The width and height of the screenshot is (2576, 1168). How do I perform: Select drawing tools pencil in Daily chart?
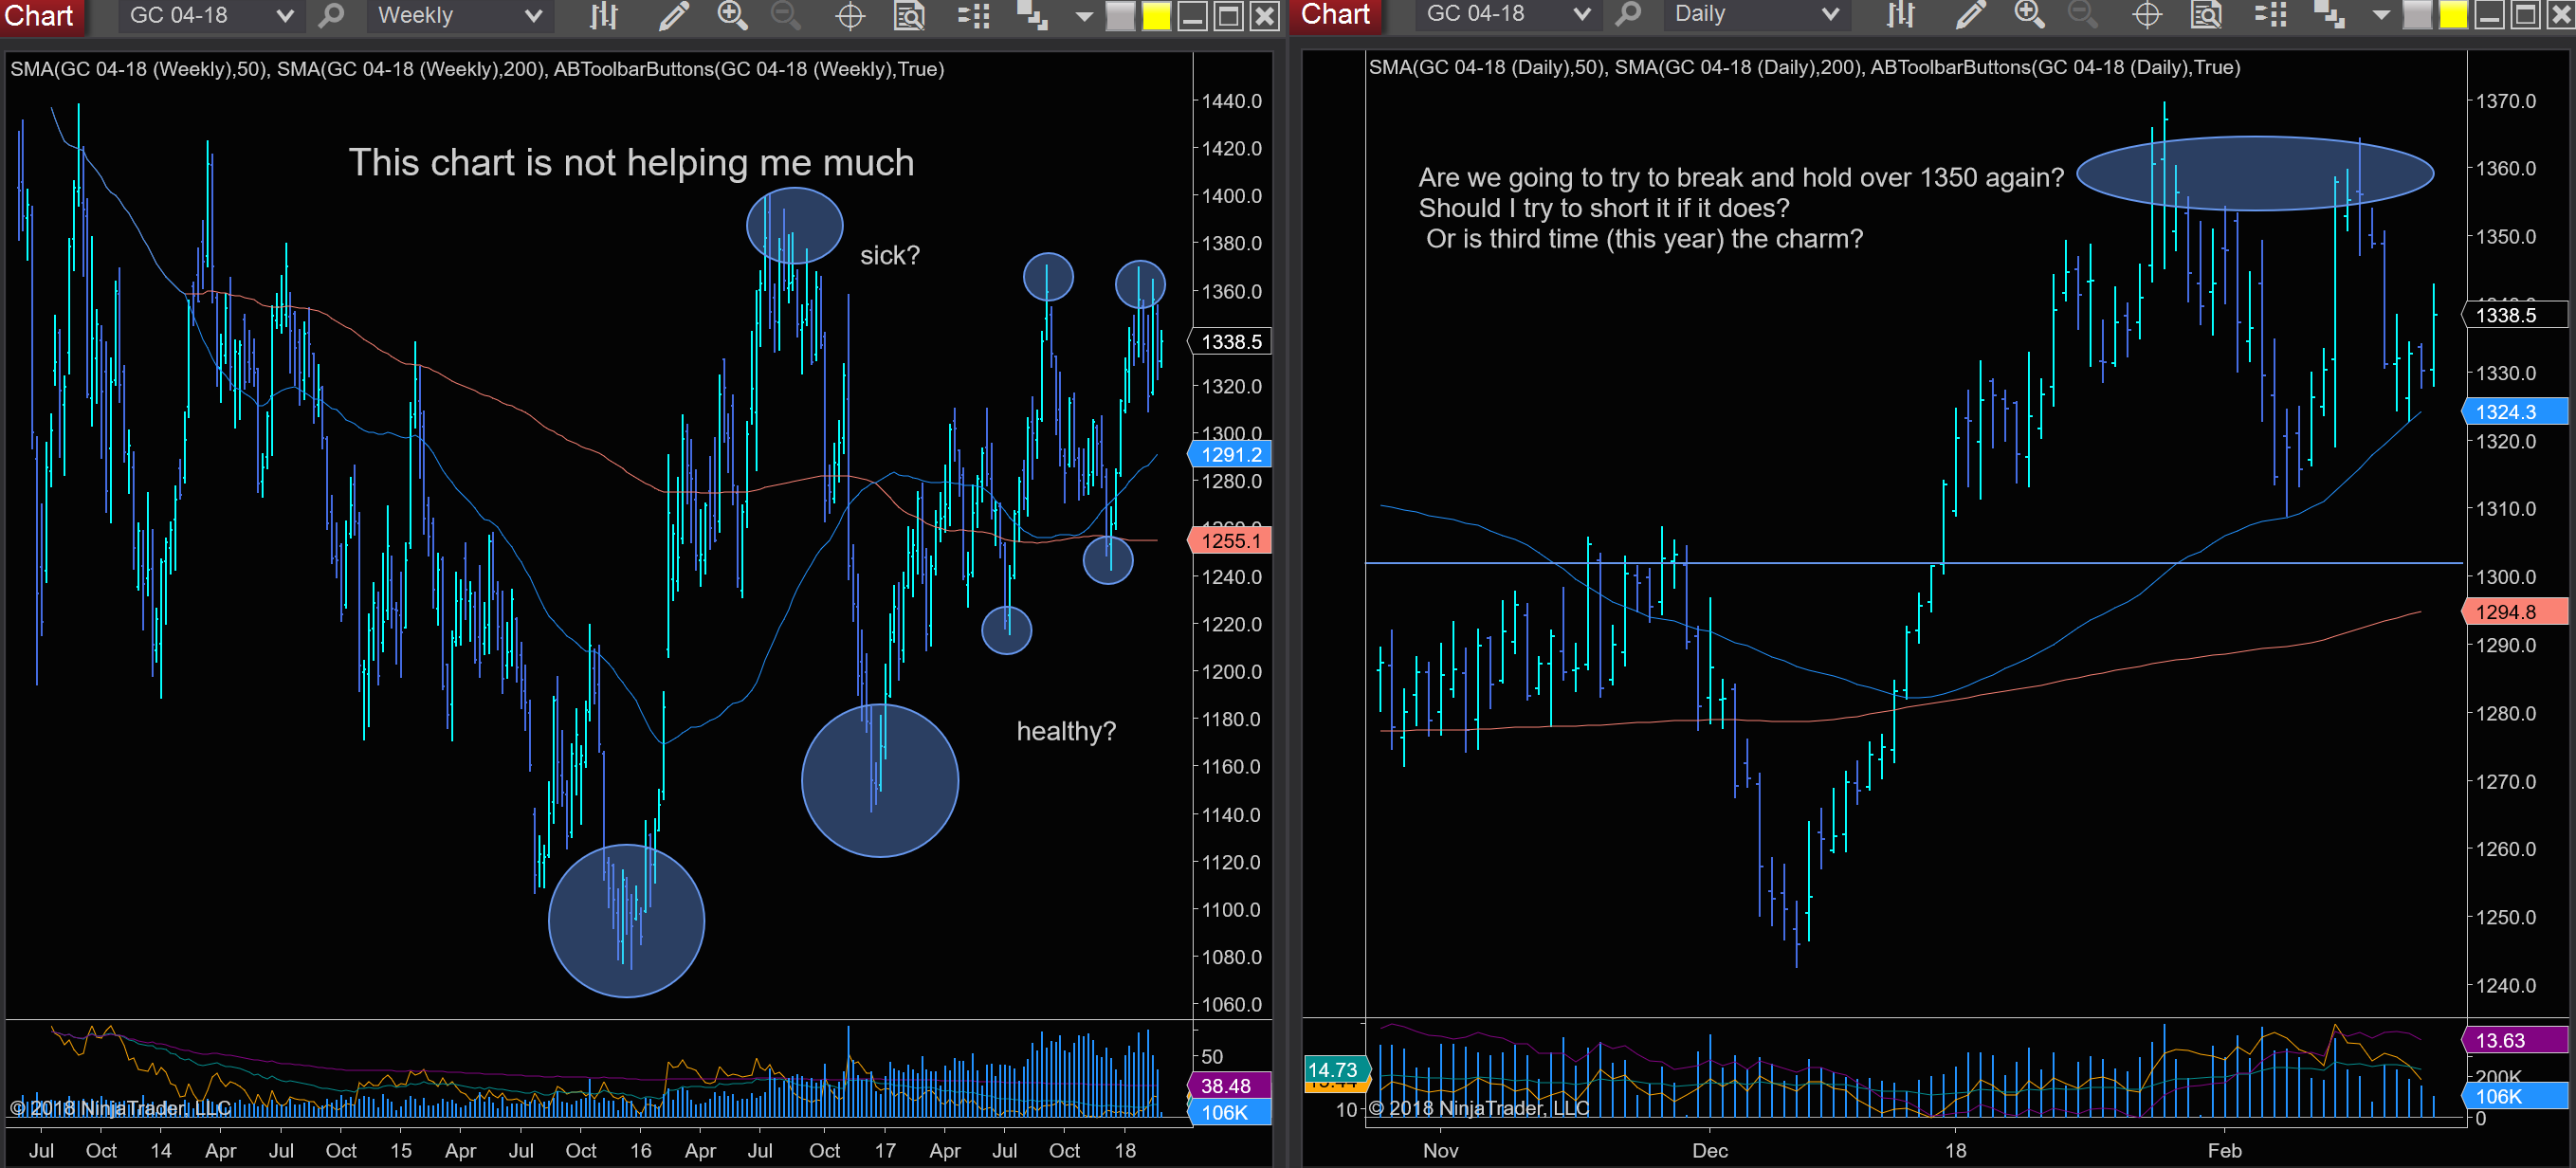[x=1970, y=14]
